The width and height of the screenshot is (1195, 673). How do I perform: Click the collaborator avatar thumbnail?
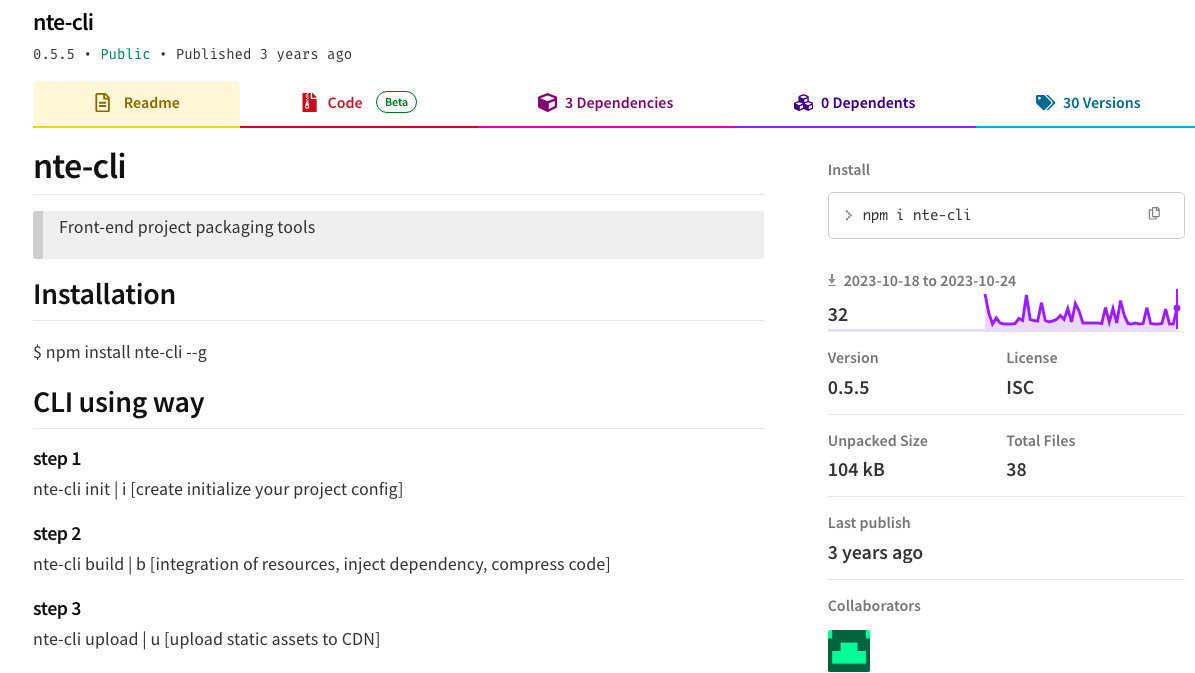[x=849, y=651]
